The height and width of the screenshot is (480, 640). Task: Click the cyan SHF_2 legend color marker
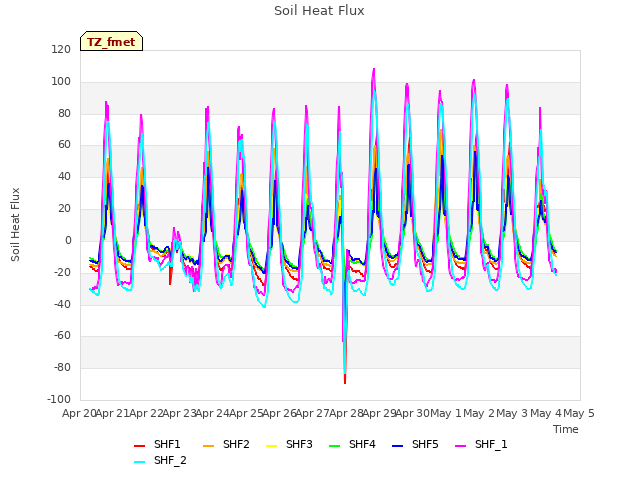pos(140,462)
